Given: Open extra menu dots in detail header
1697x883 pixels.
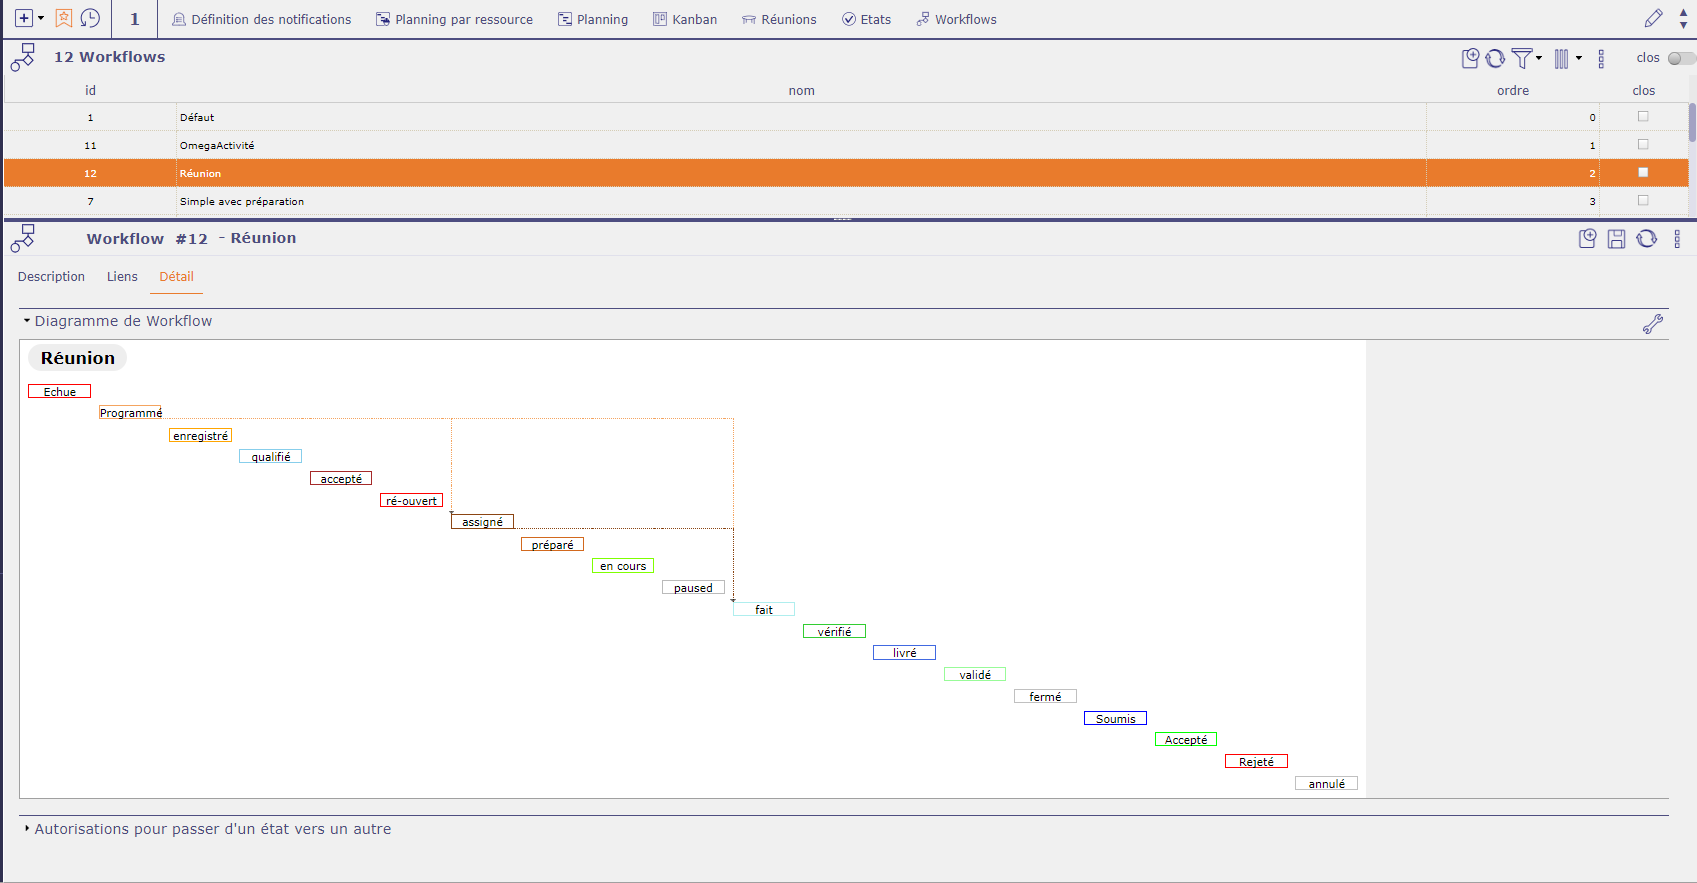Looking at the screenshot, I should coord(1677,239).
